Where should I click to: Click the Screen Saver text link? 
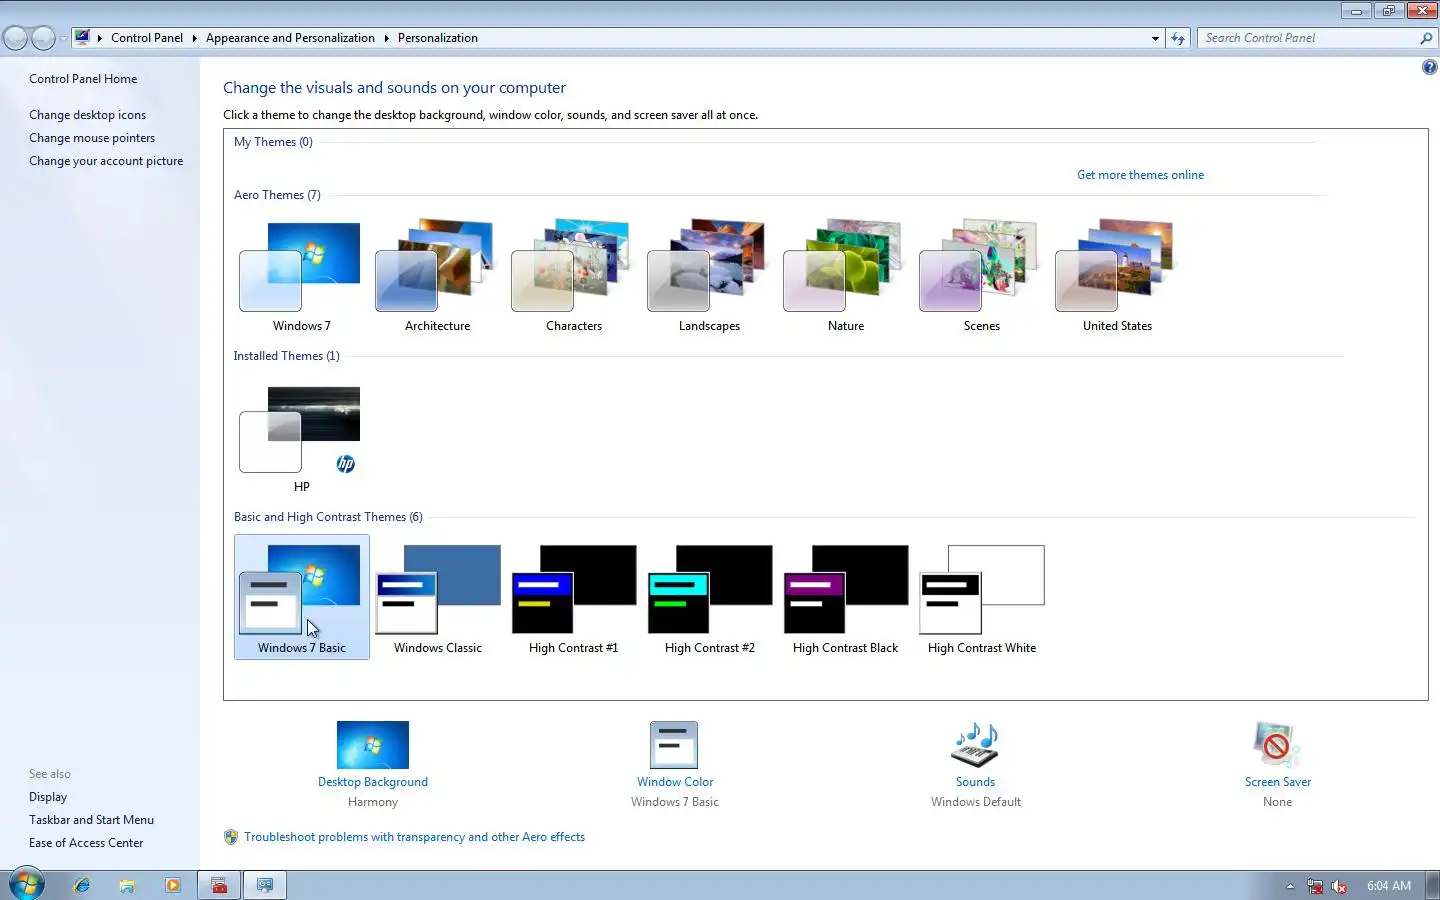coord(1277,782)
